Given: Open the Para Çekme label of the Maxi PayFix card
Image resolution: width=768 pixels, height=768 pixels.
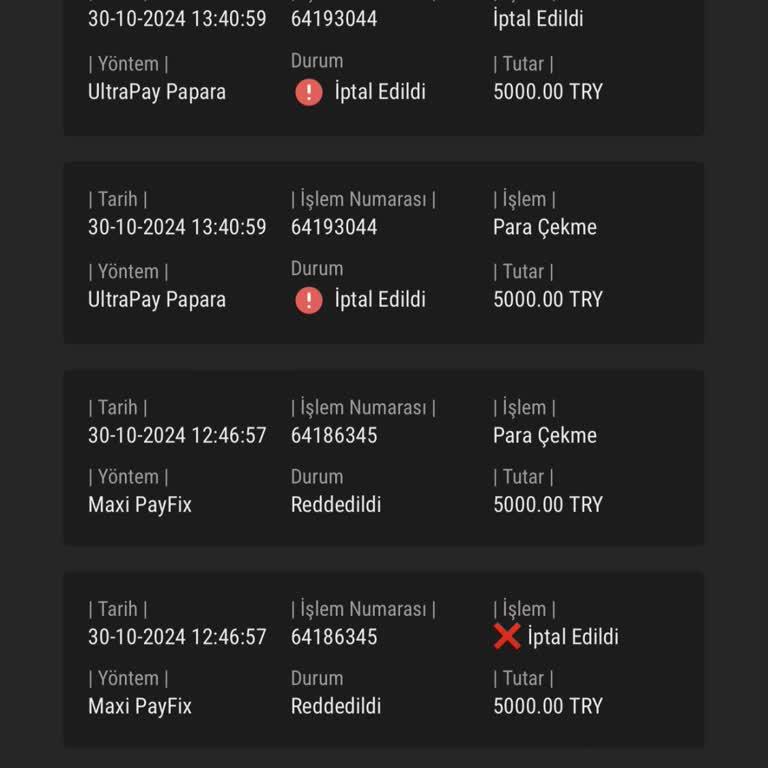Looking at the screenshot, I should pyautogui.click(x=544, y=436).
